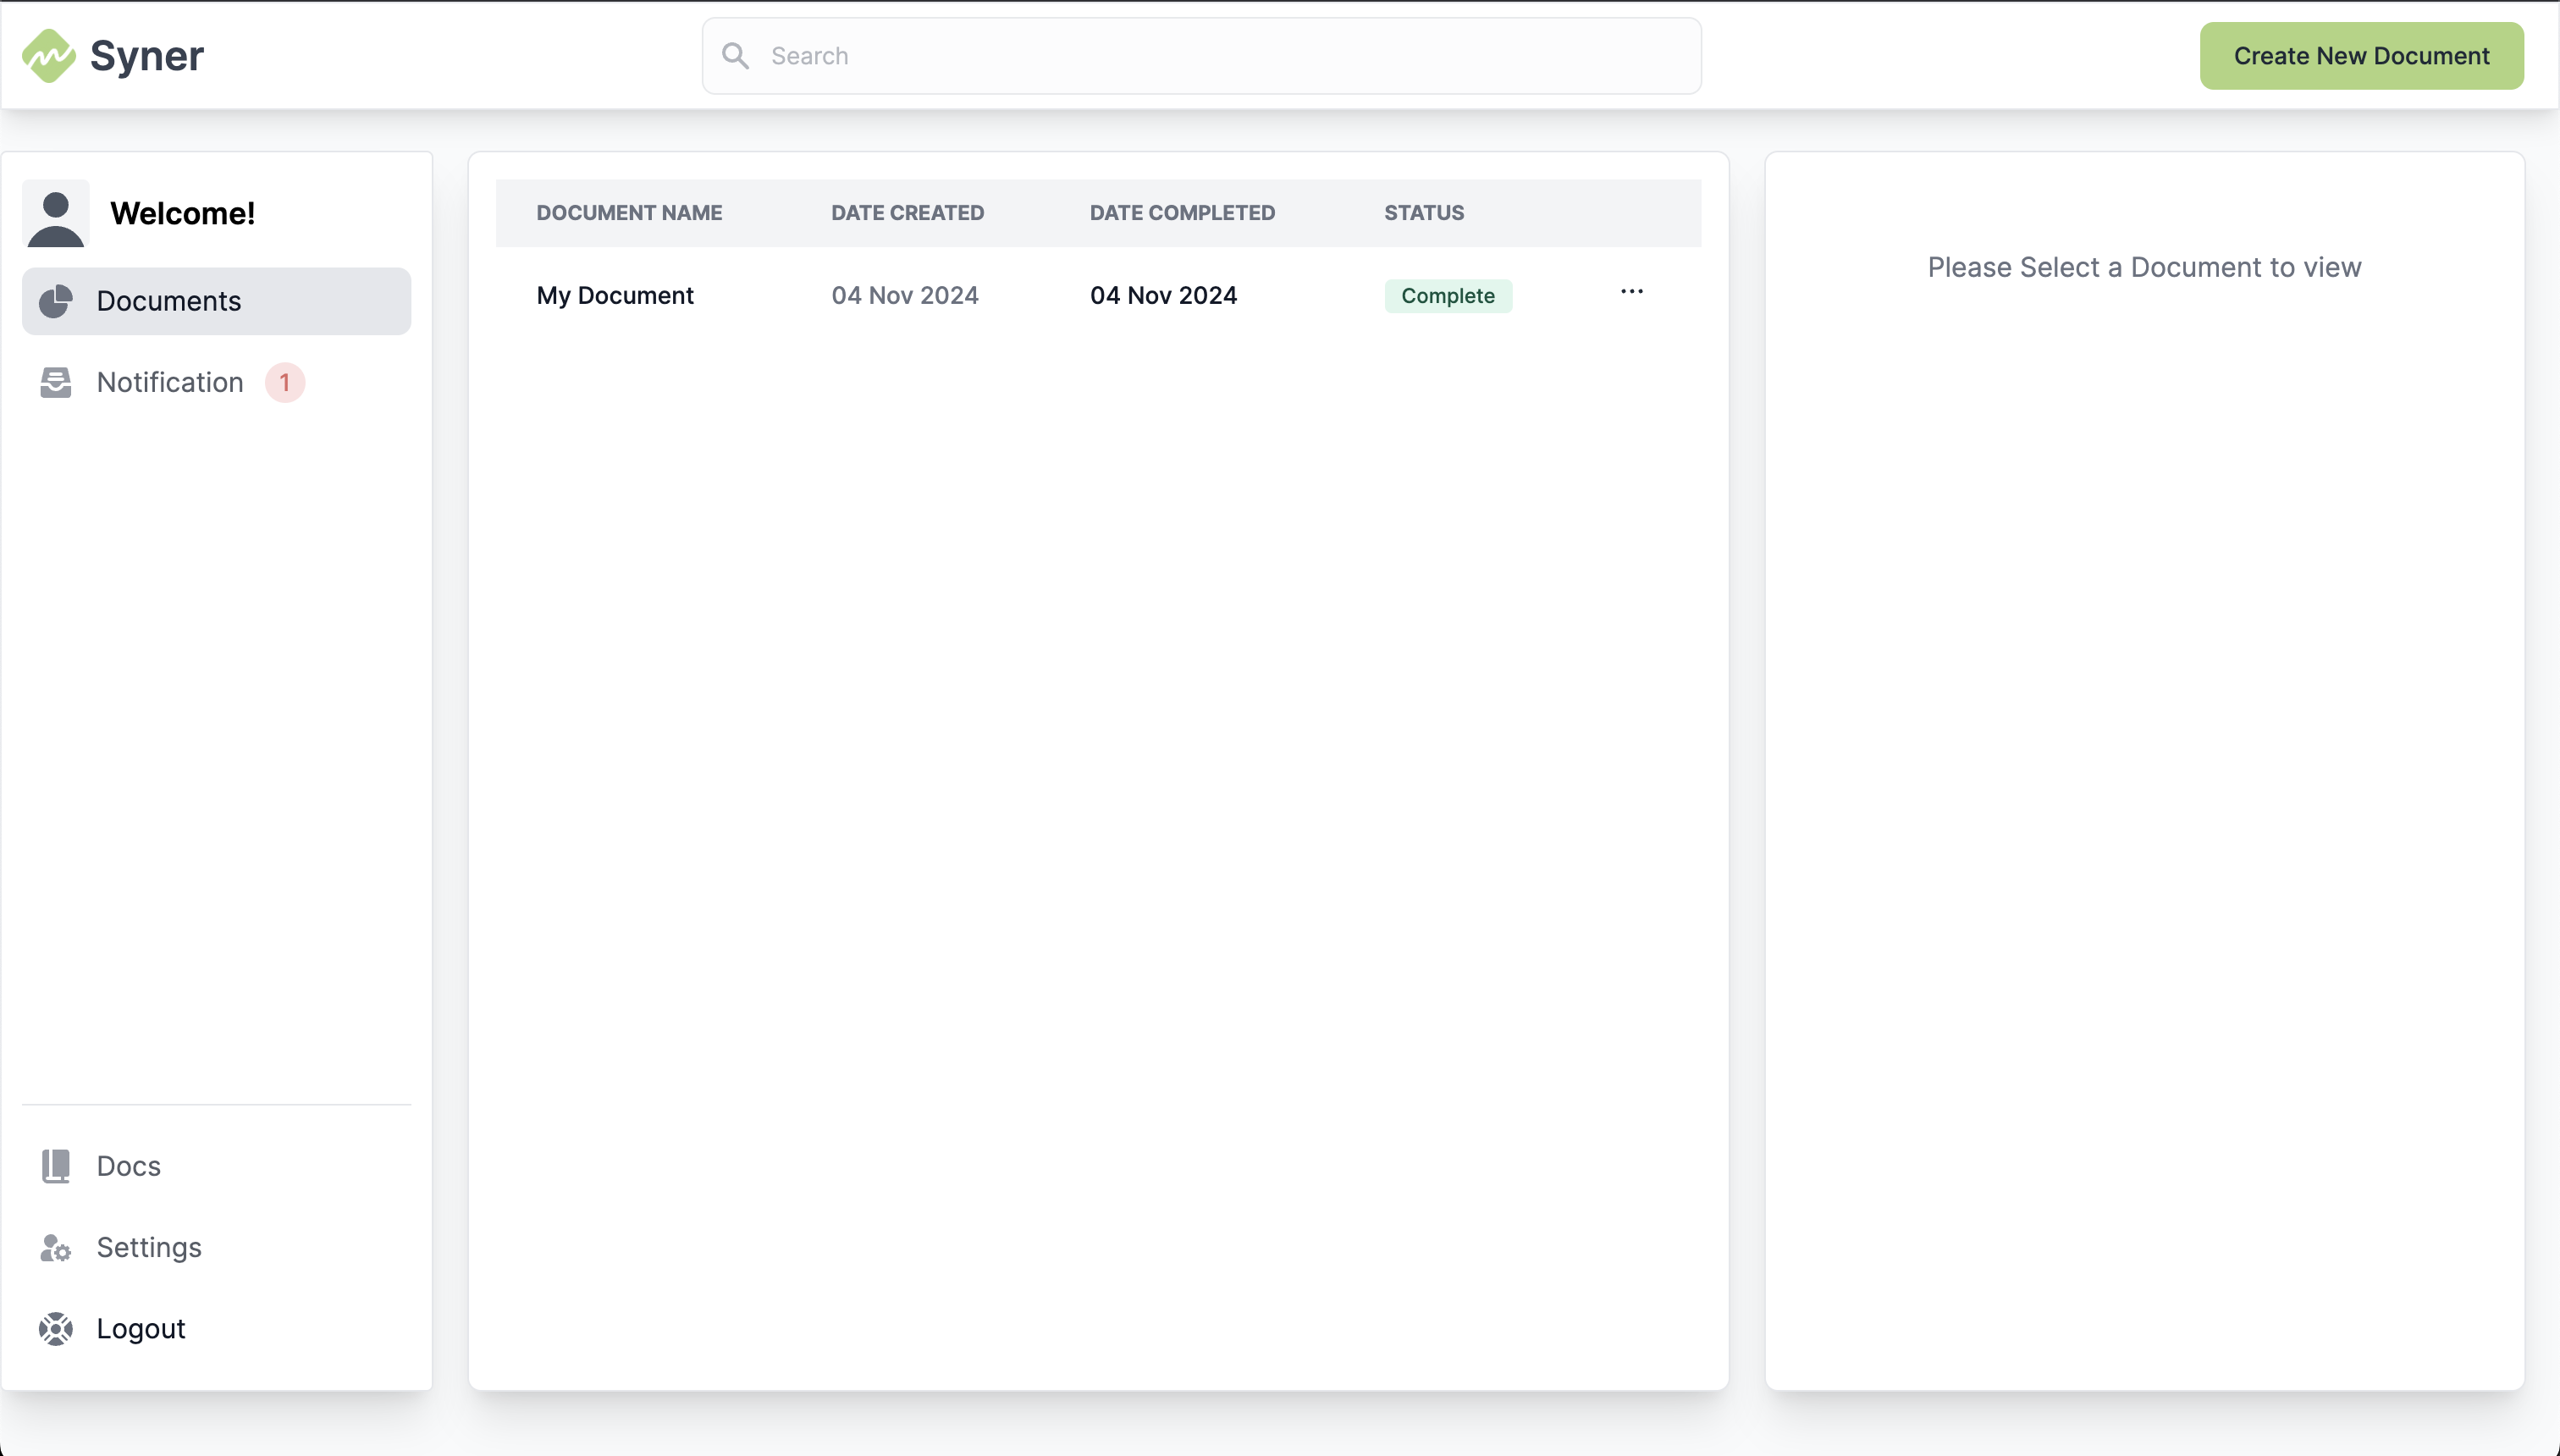Click the Settings user-gear icon
Image resolution: width=2560 pixels, height=1456 pixels.
point(56,1248)
